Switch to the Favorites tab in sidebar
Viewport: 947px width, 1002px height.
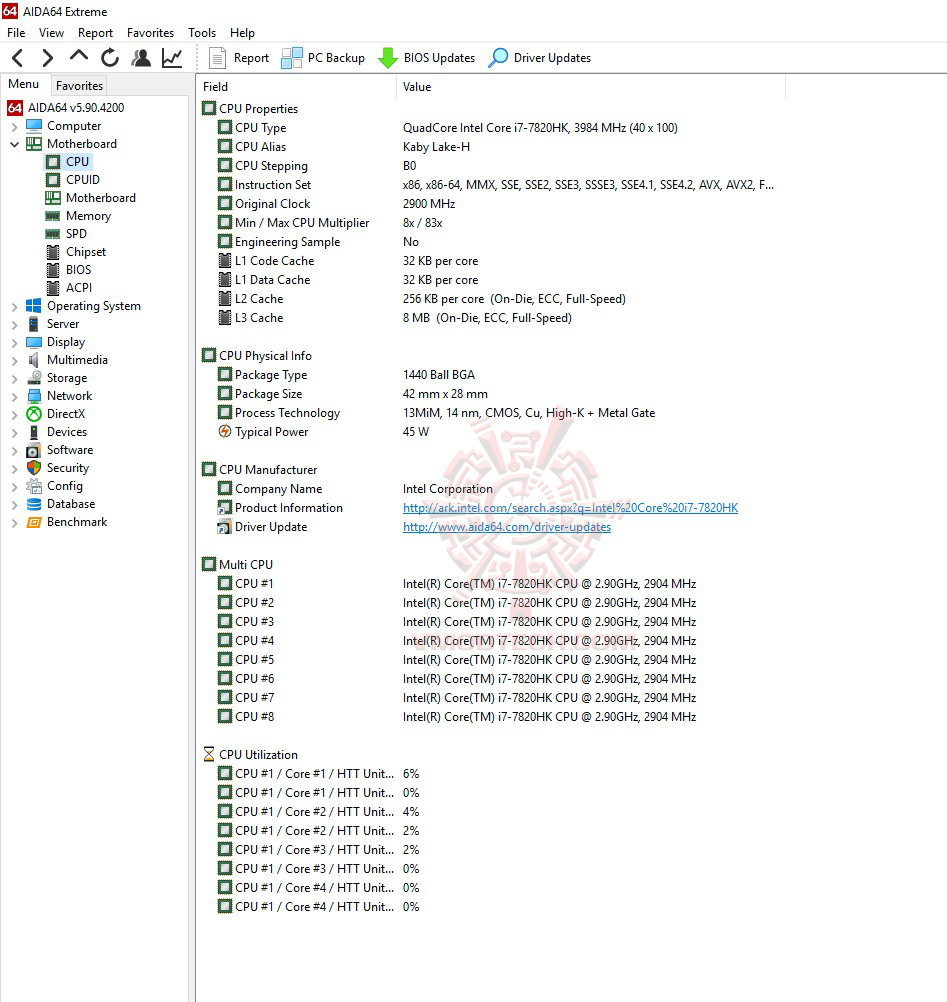tap(79, 86)
